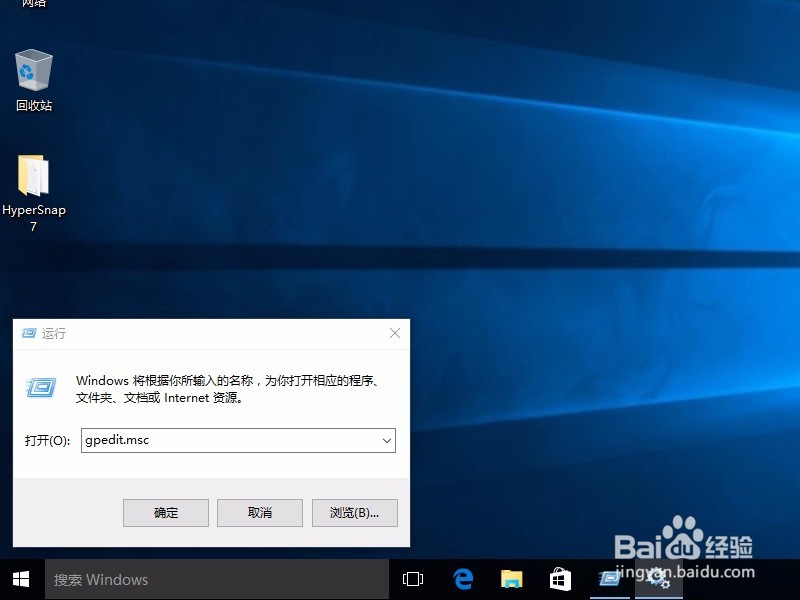The image size is (800, 600).
Task: Expand the Open combo box dropdown arrow
Action: pyautogui.click(x=387, y=440)
